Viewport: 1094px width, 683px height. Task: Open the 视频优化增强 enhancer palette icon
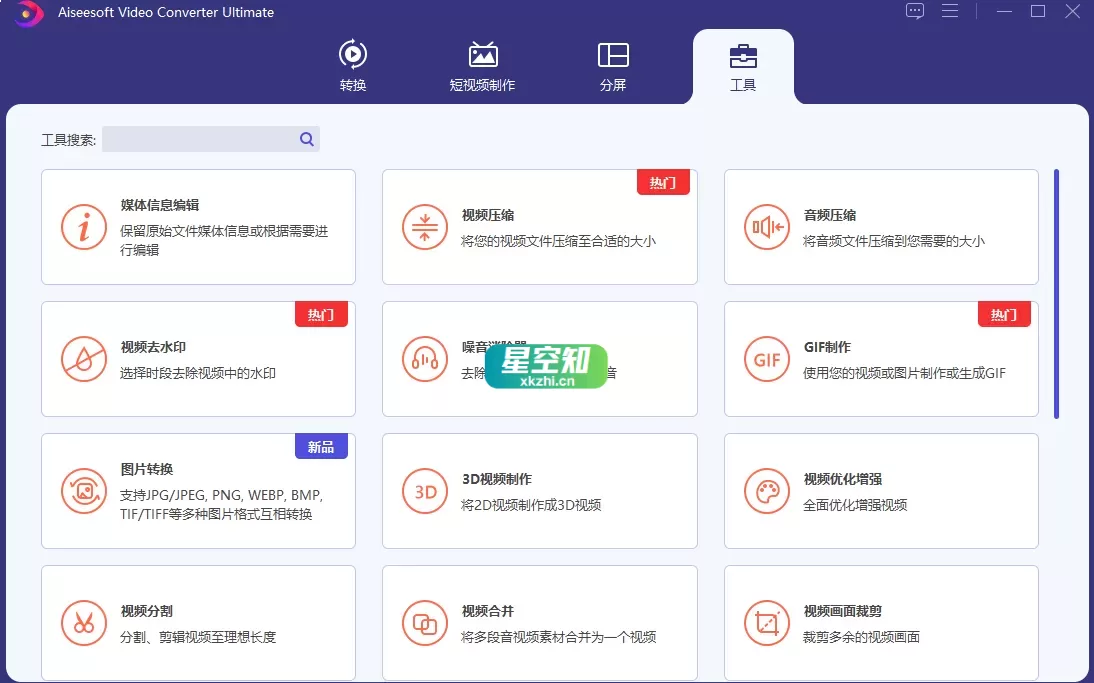(766, 491)
